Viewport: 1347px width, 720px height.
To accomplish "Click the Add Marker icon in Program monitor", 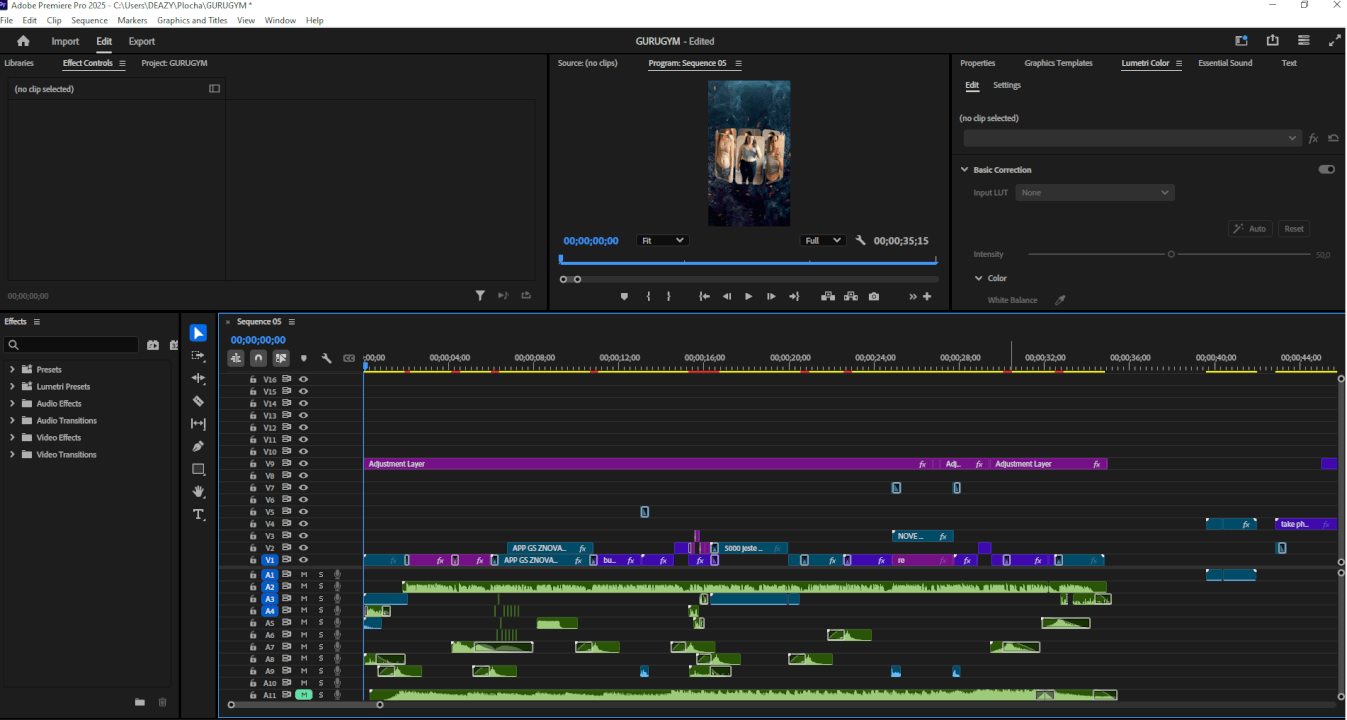I will (625, 296).
